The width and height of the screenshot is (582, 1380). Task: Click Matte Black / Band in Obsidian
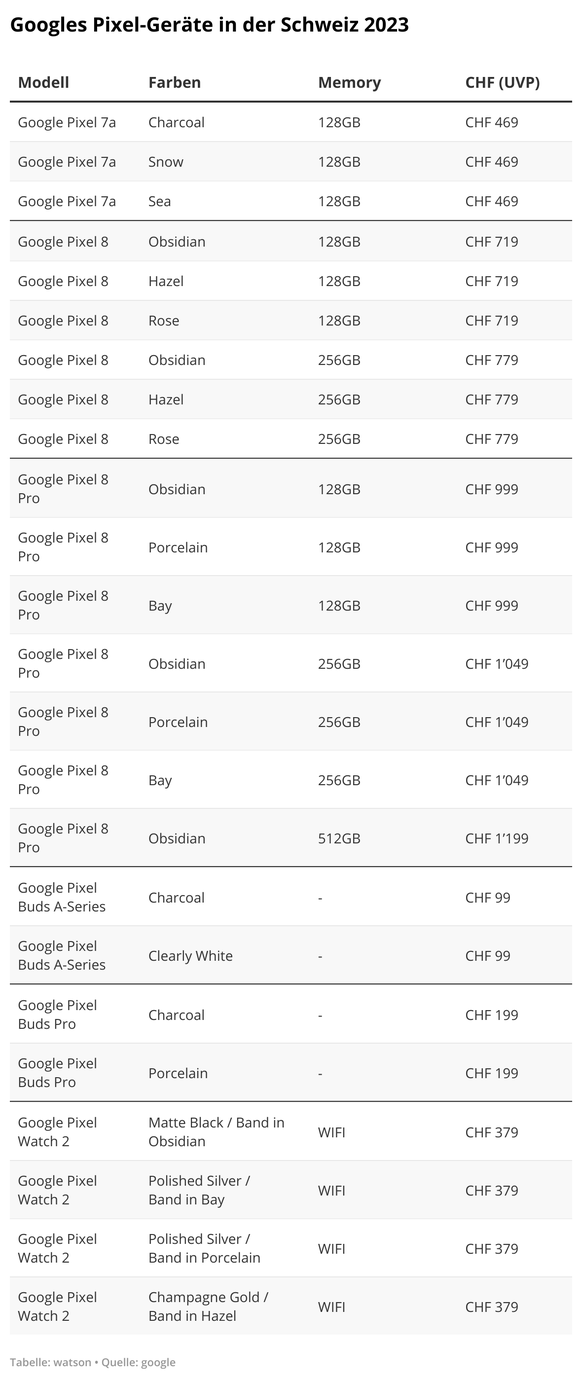tap(216, 1132)
